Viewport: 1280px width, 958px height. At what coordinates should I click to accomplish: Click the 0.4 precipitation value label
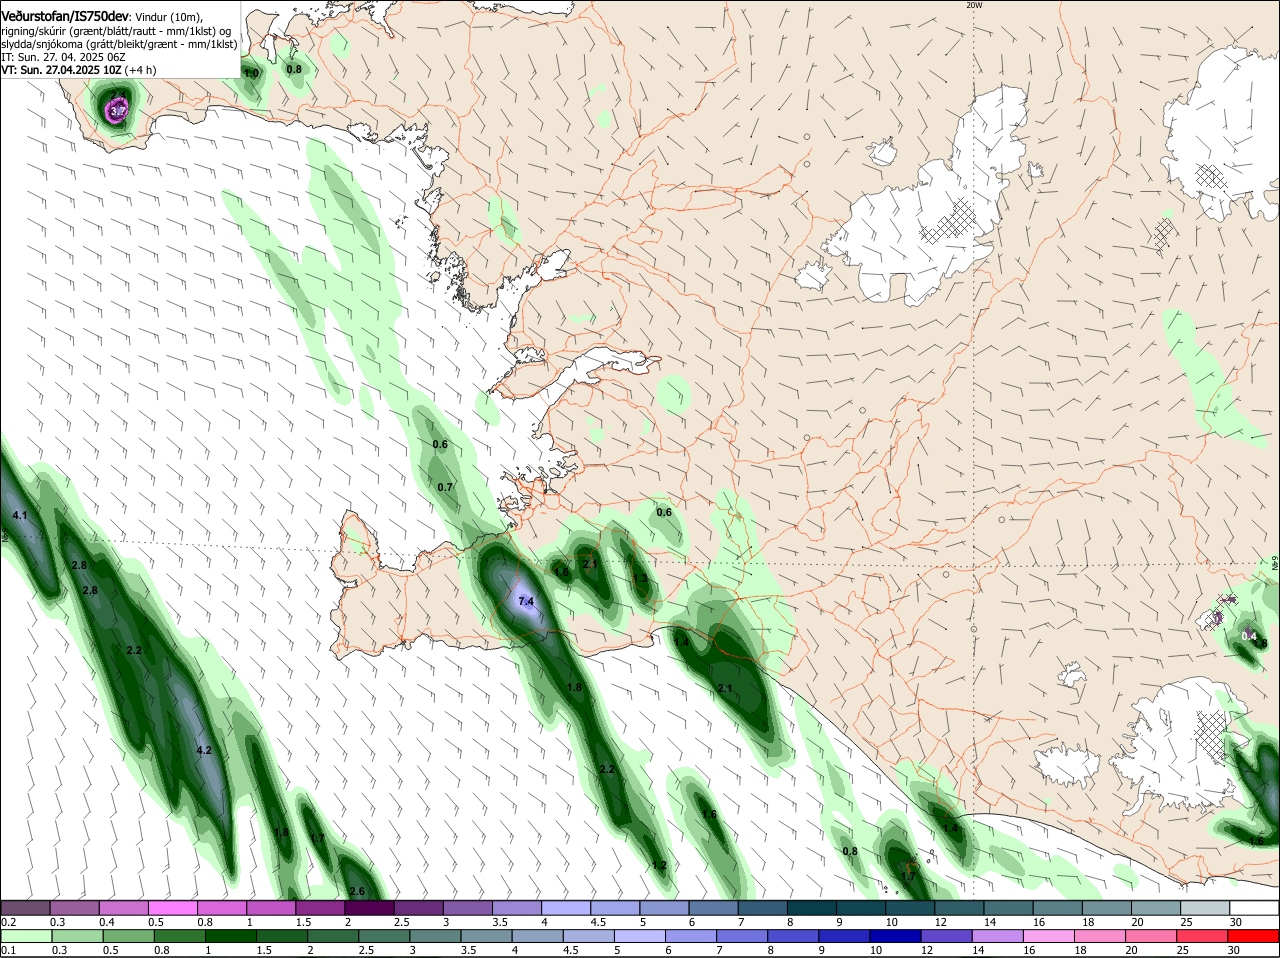coord(1249,635)
